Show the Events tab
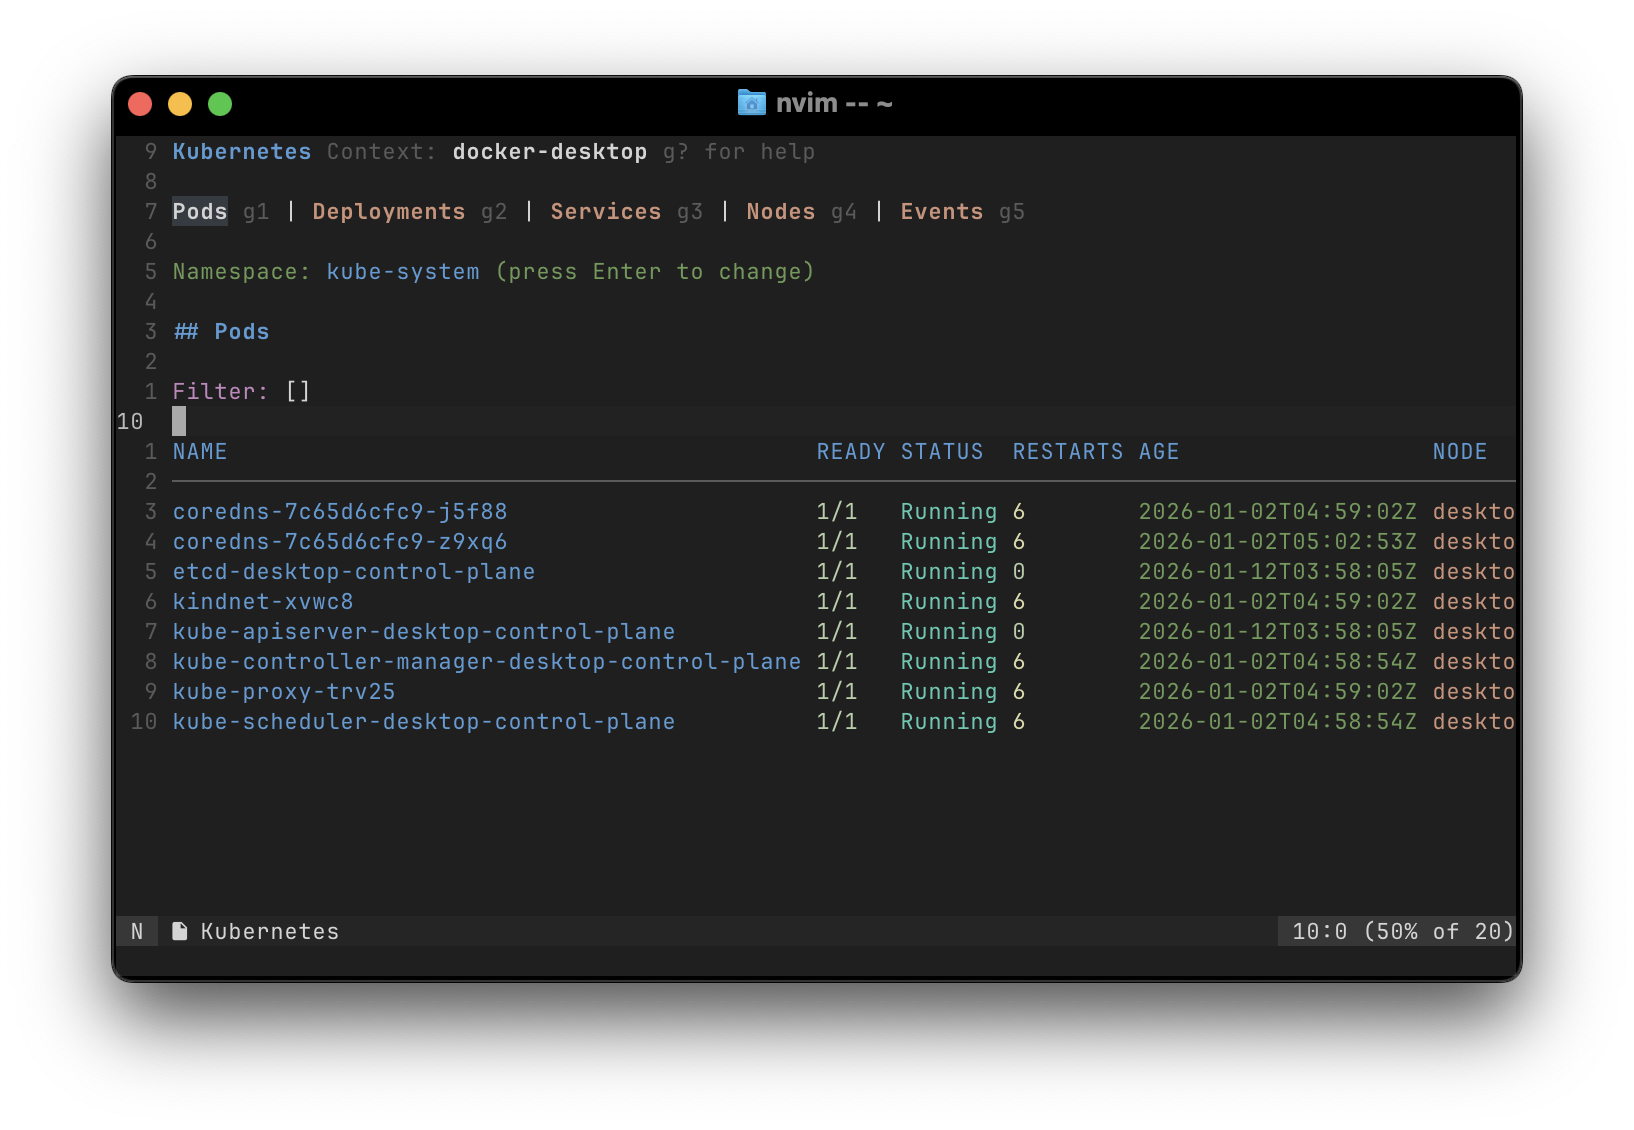1634x1130 pixels. (942, 211)
